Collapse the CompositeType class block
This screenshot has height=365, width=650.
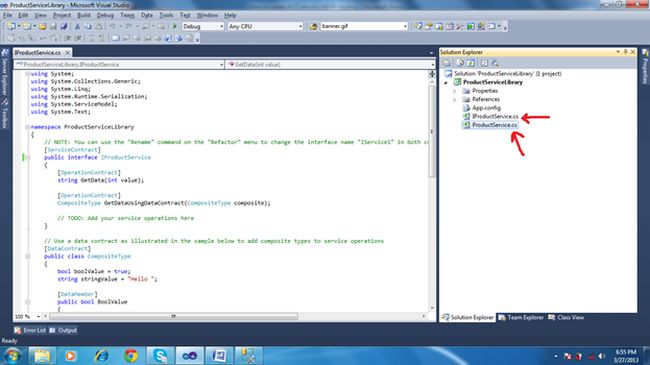[x=27, y=256]
